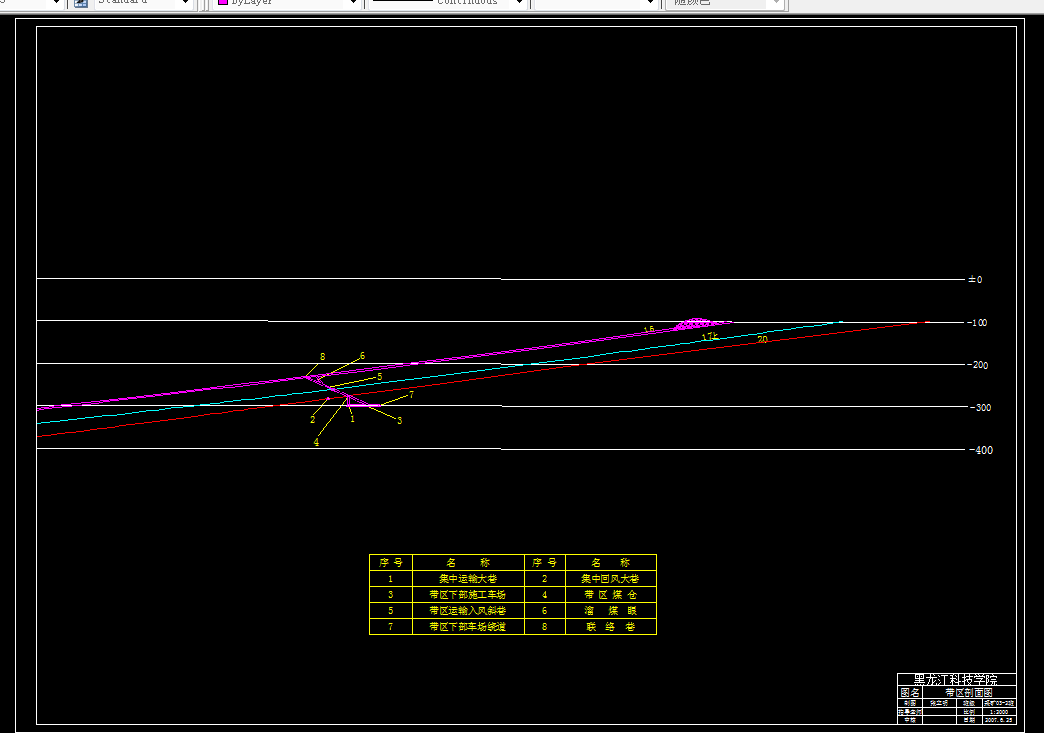Click legend table sequence number 4

coord(545,595)
